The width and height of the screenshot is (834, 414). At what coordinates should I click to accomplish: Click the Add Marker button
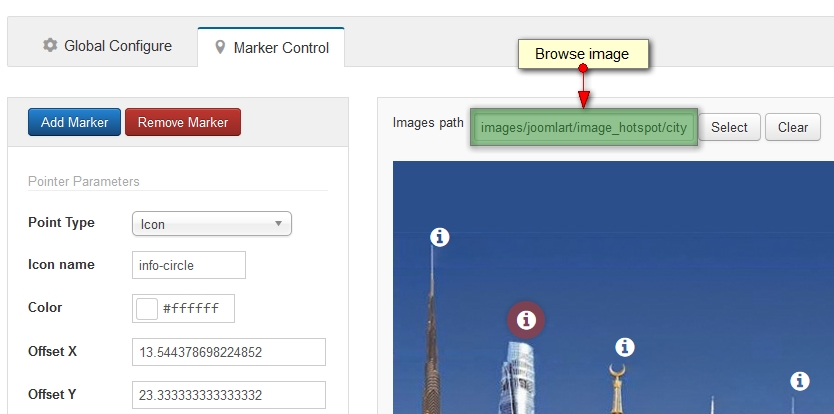[74, 122]
